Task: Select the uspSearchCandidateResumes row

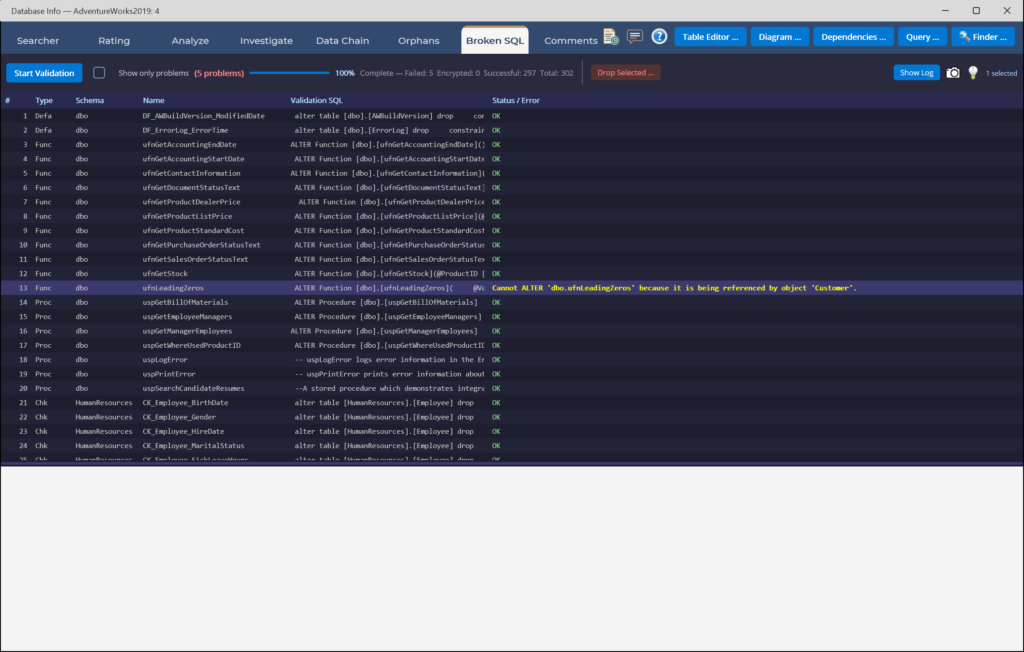Action: [x=512, y=388]
